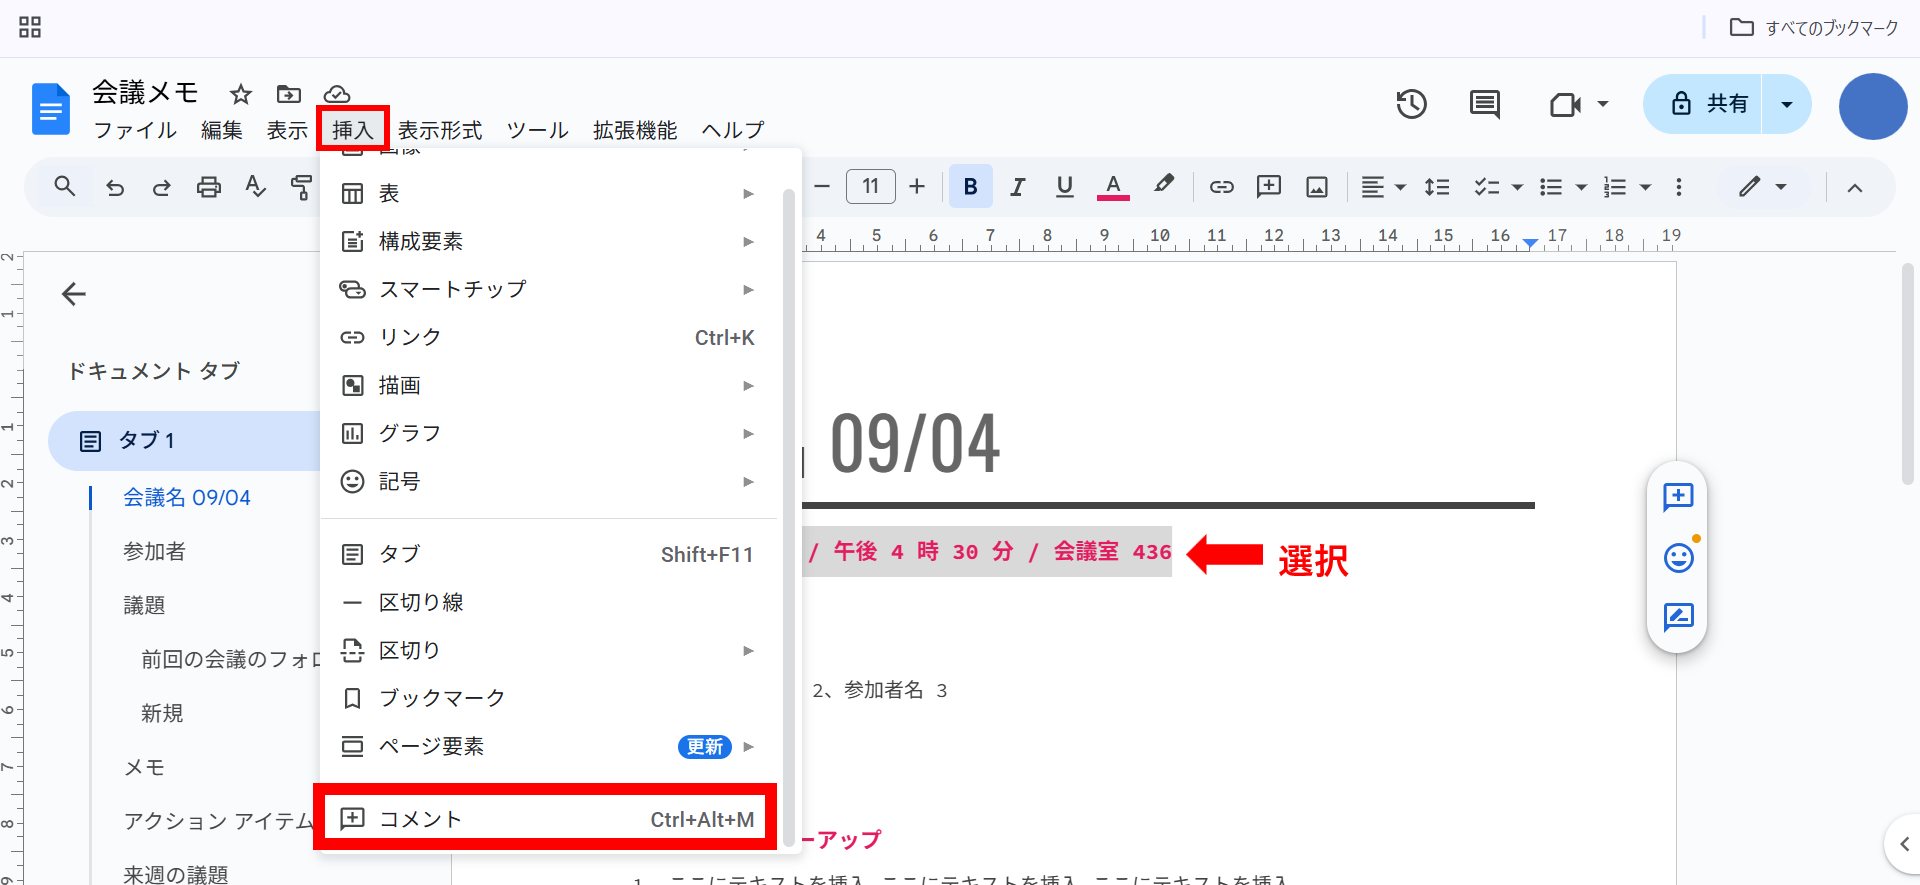Activate the paint format tool
1920x885 pixels.
tap(300, 187)
